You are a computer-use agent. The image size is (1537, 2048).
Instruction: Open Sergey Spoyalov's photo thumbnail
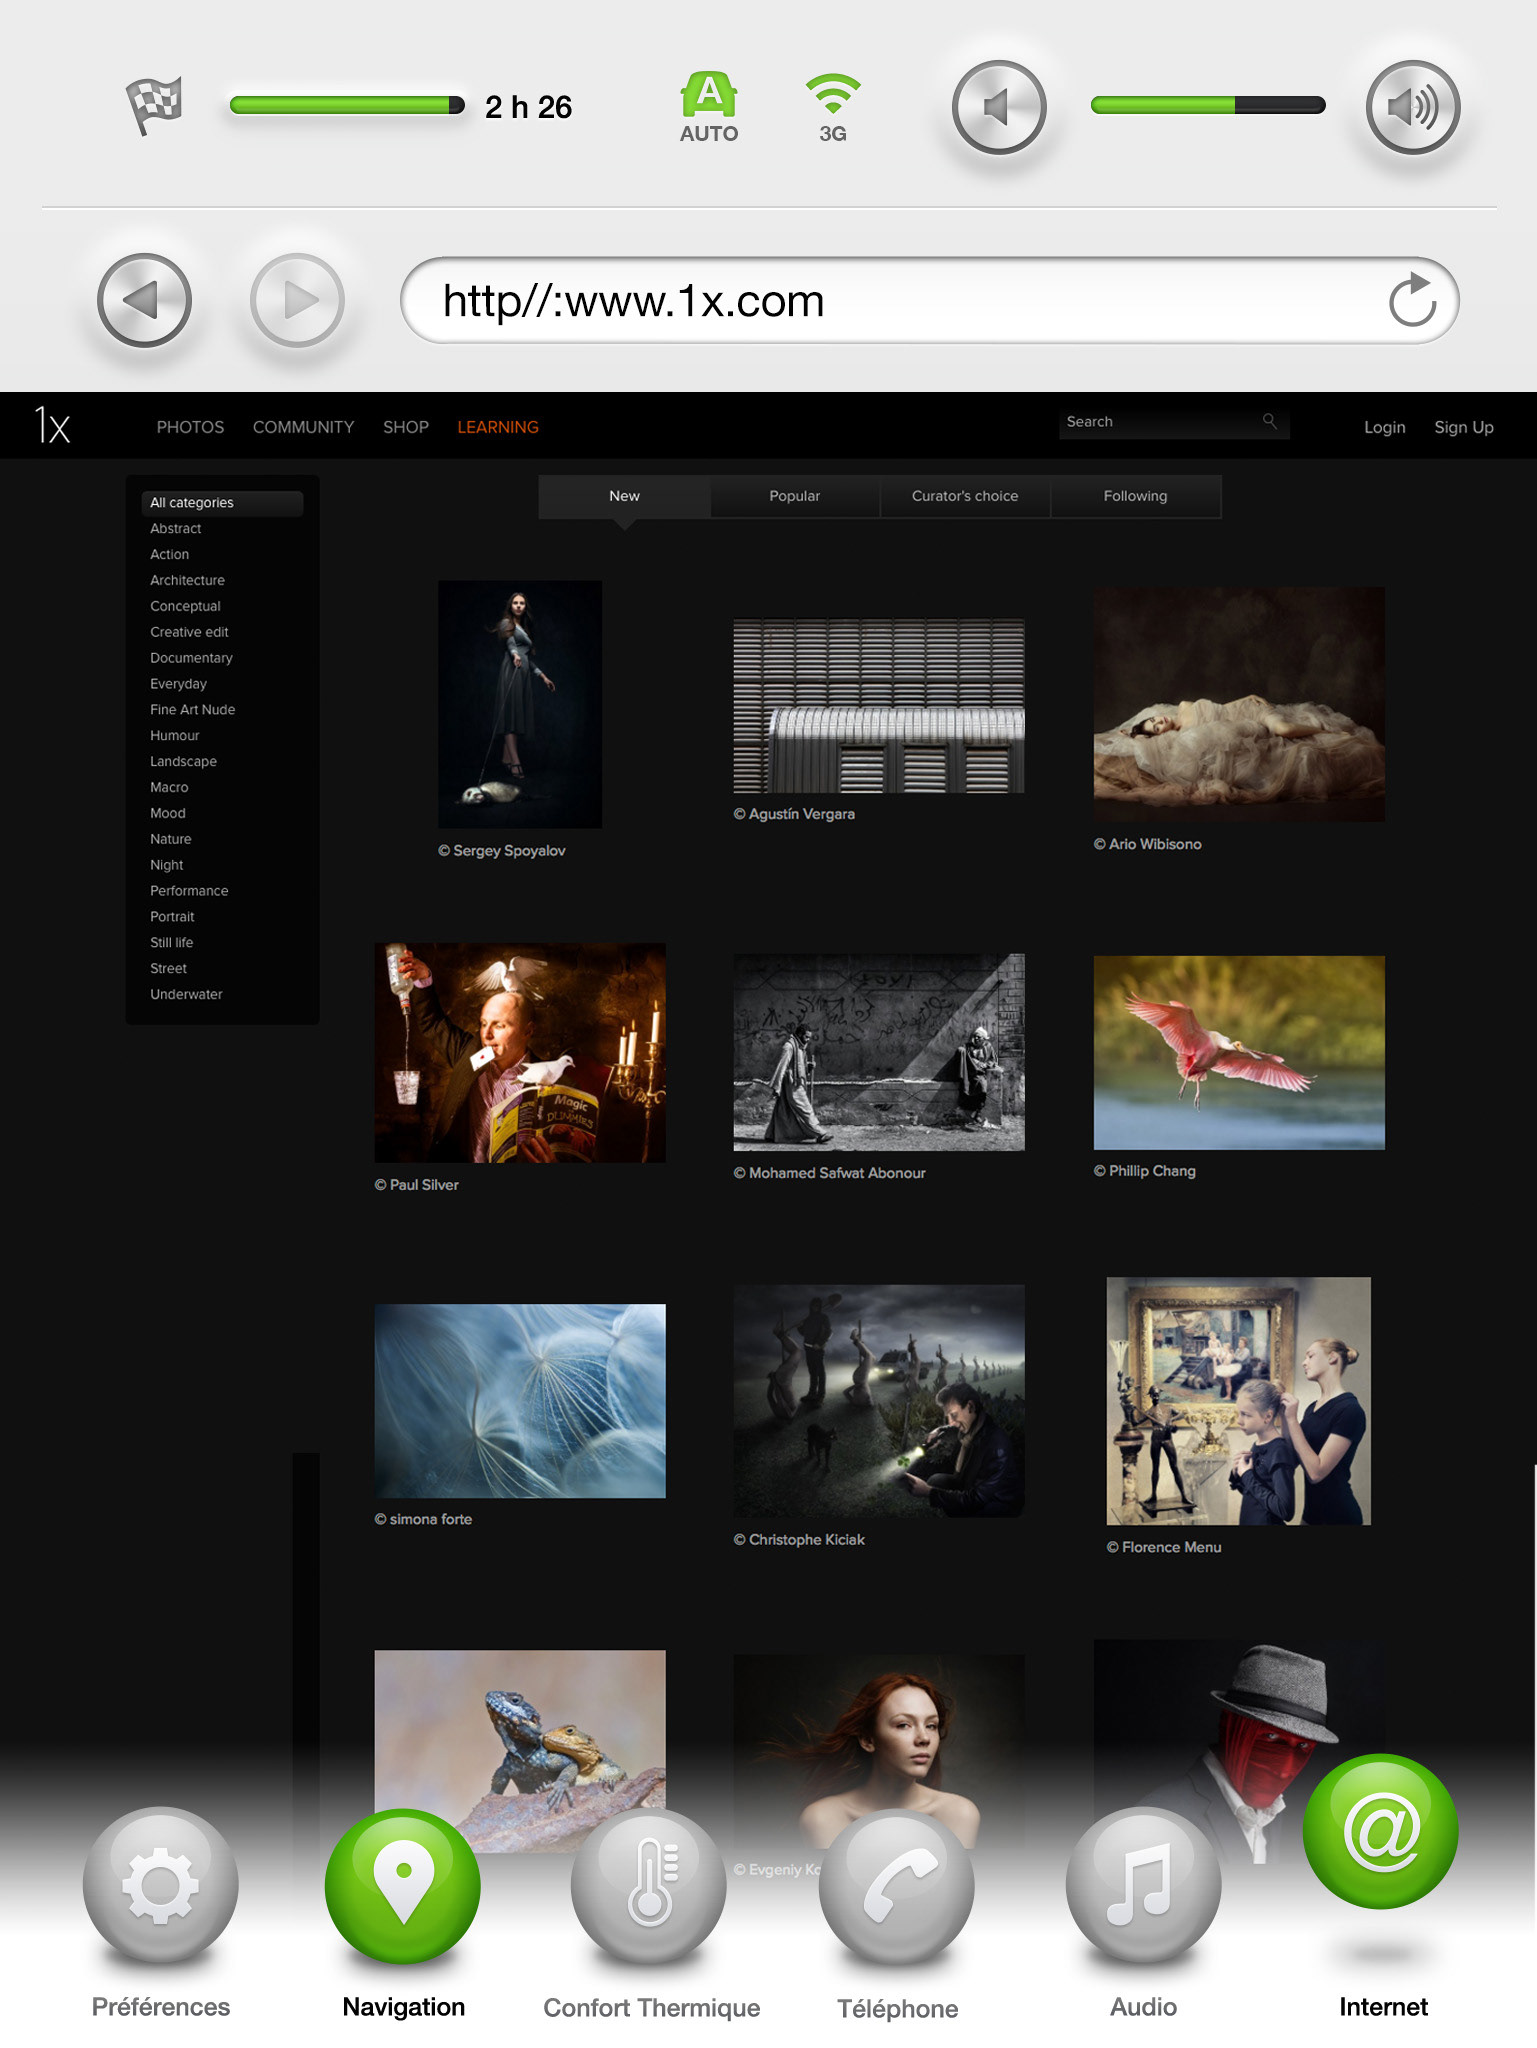tap(520, 704)
